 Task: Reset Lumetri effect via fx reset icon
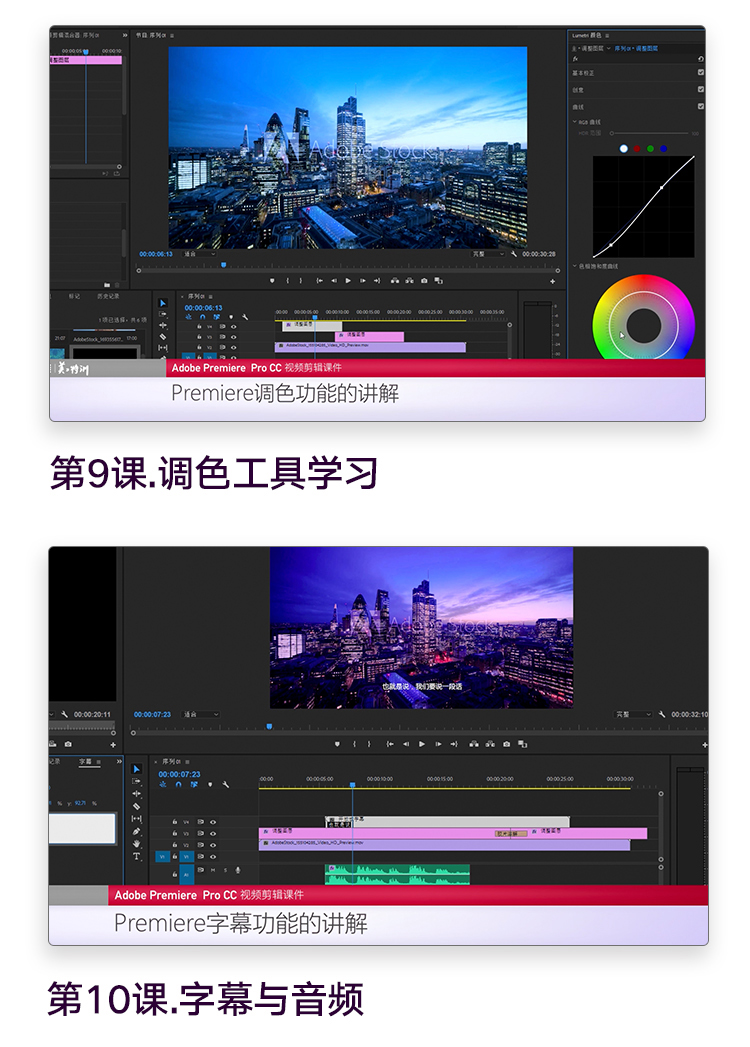[x=701, y=59]
